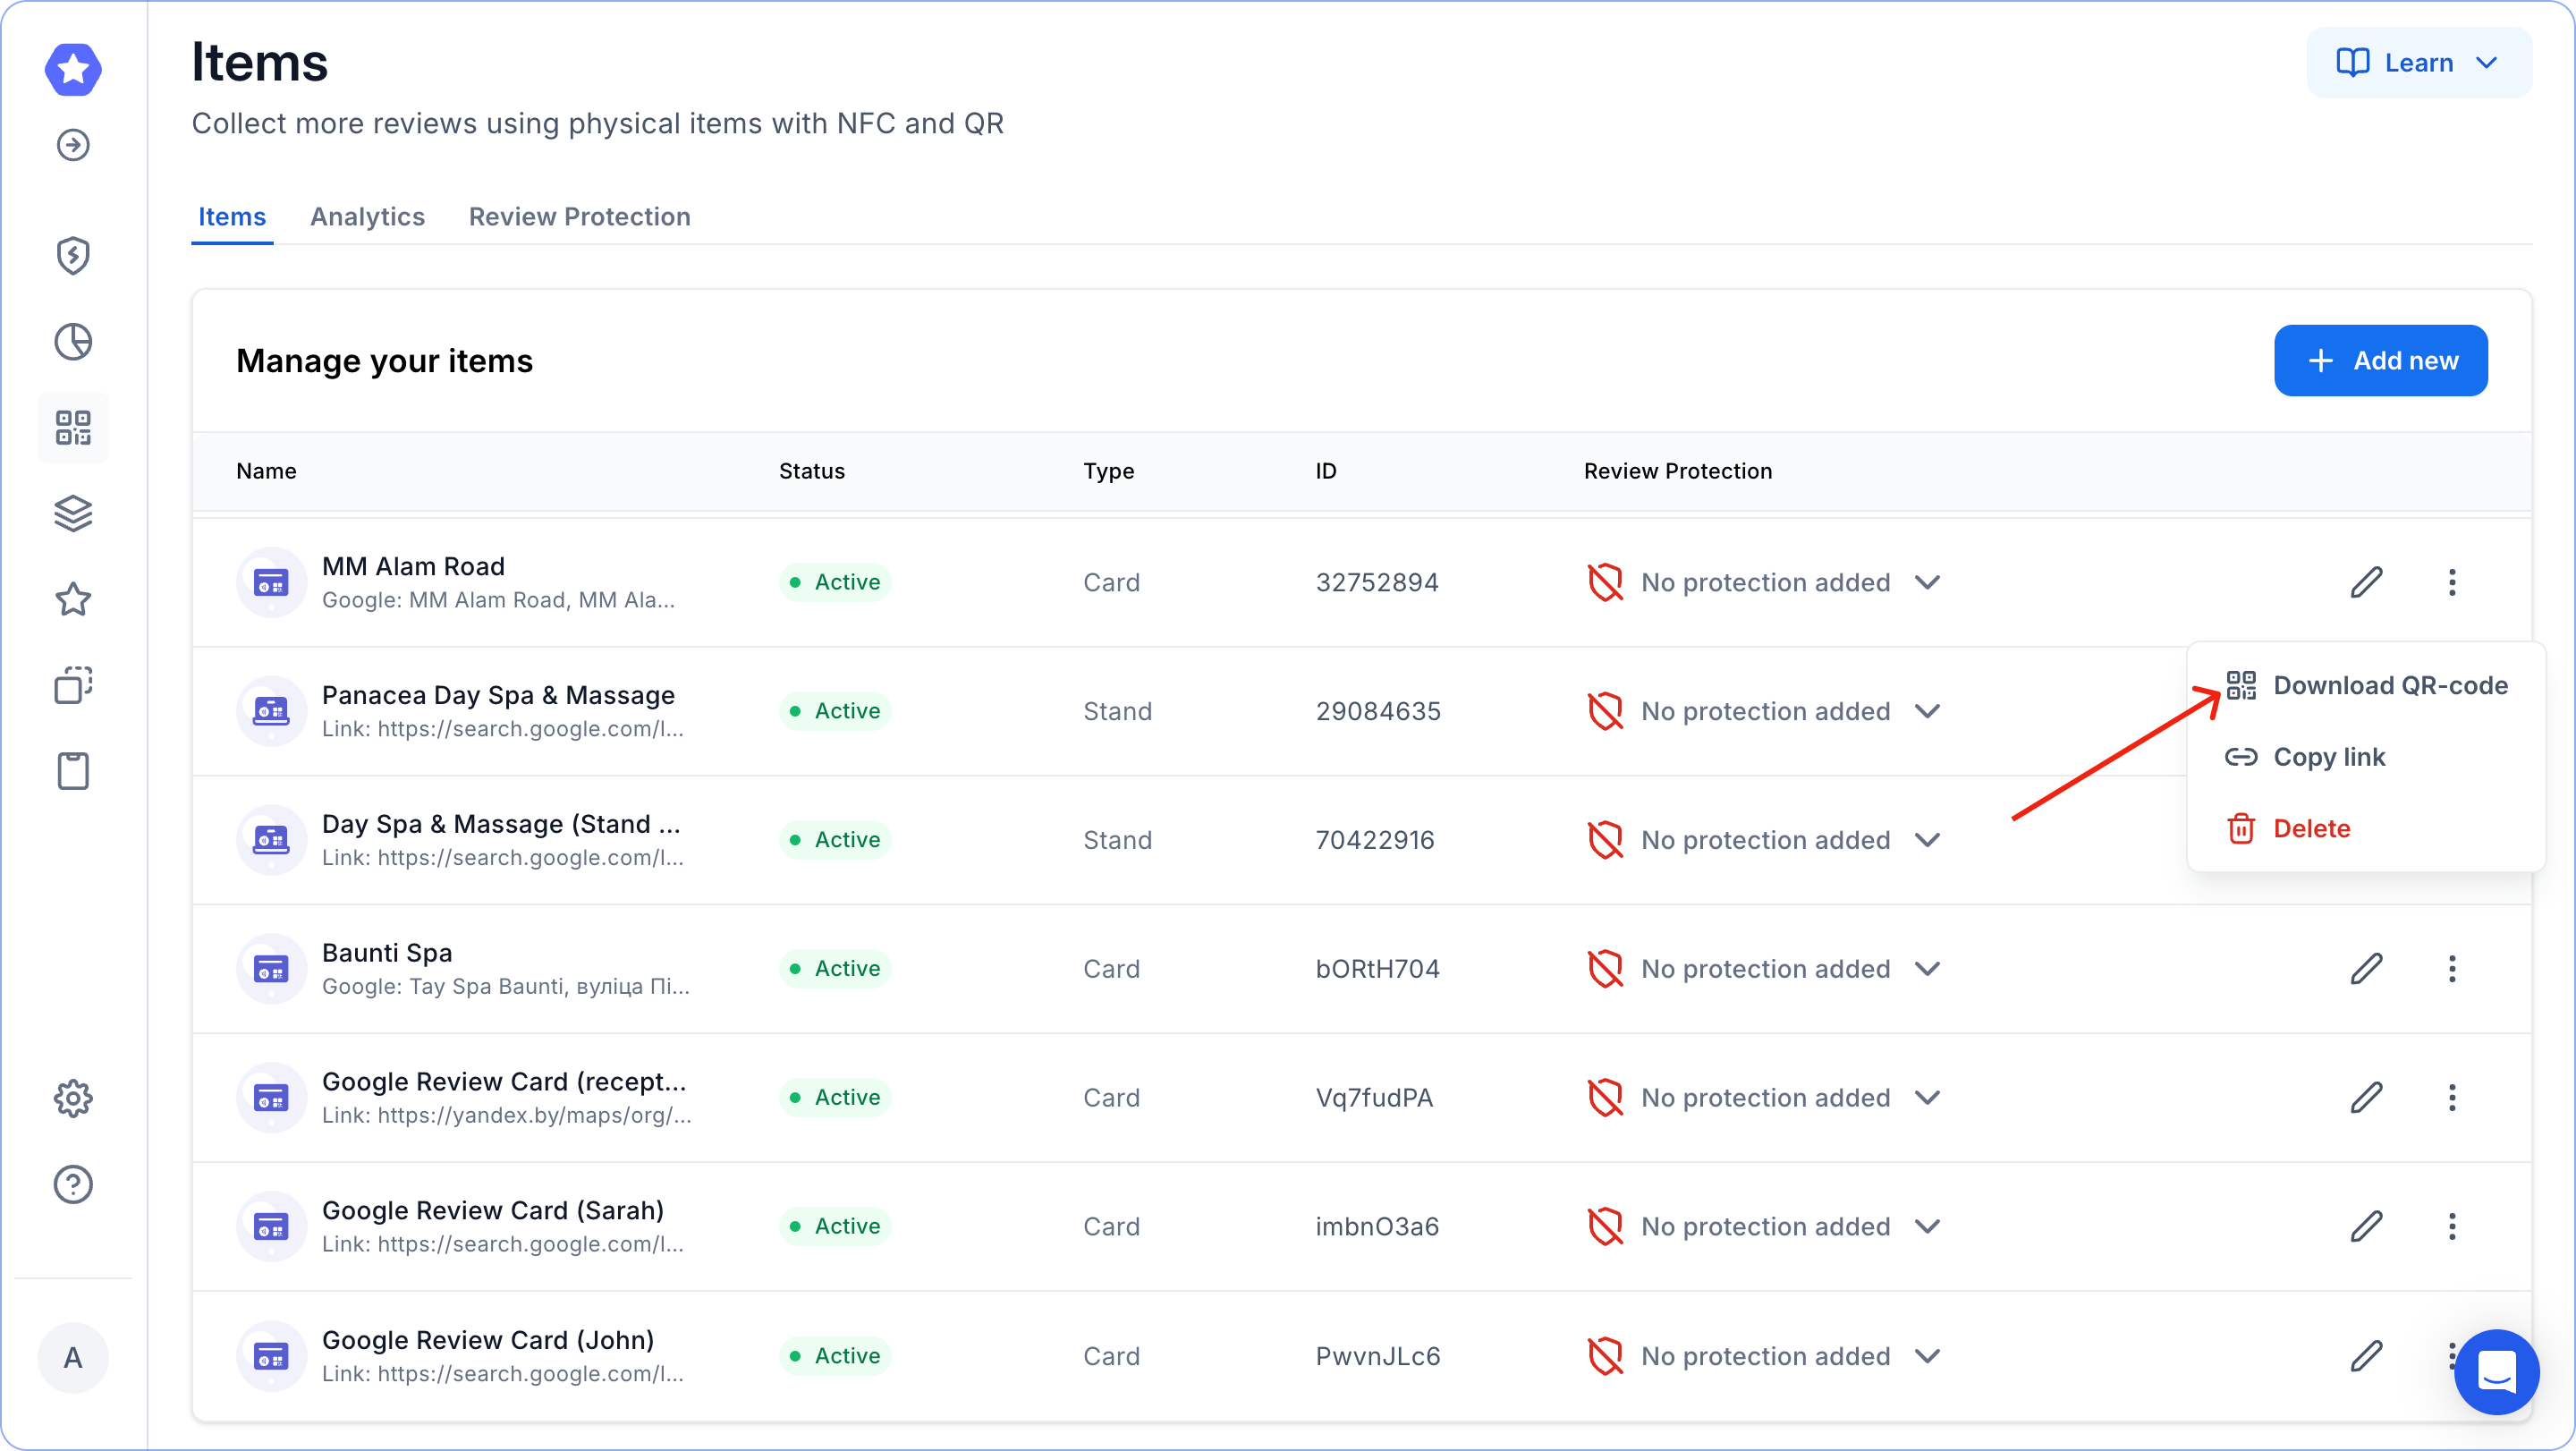
Task: Open the chat support bubble
Action: tap(2496, 1371)
